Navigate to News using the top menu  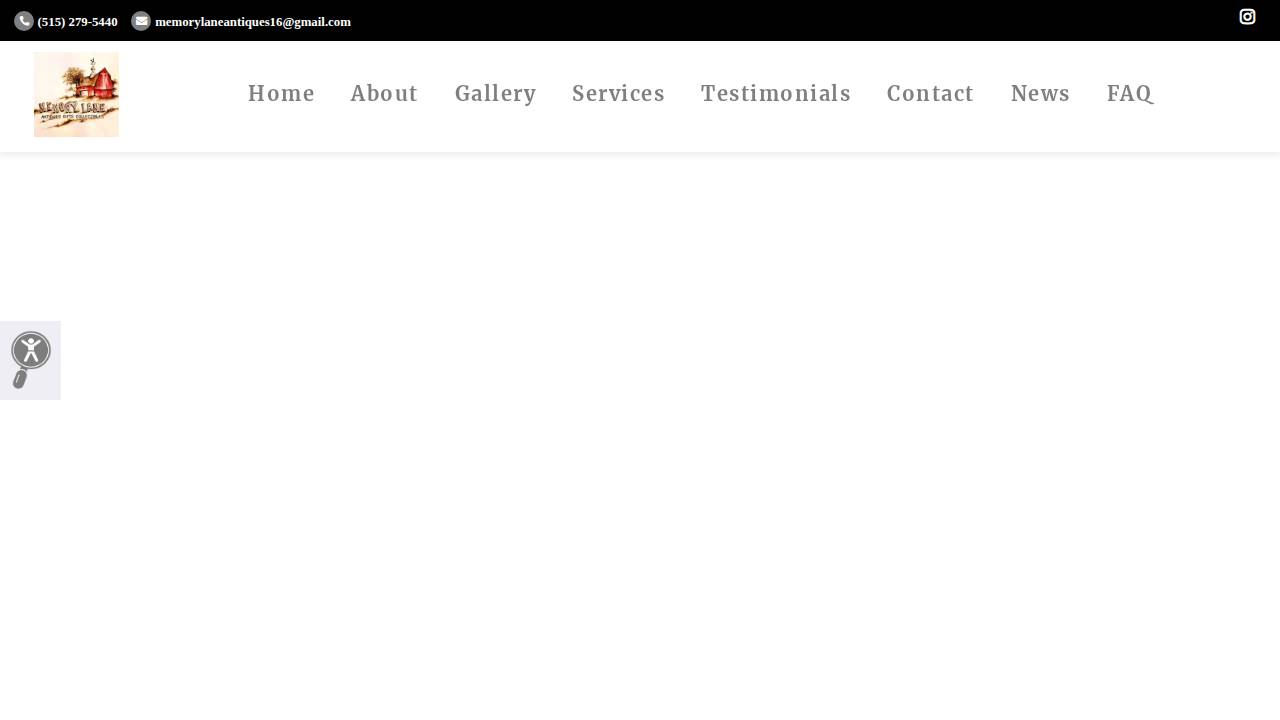click(x=1040, y=93)
